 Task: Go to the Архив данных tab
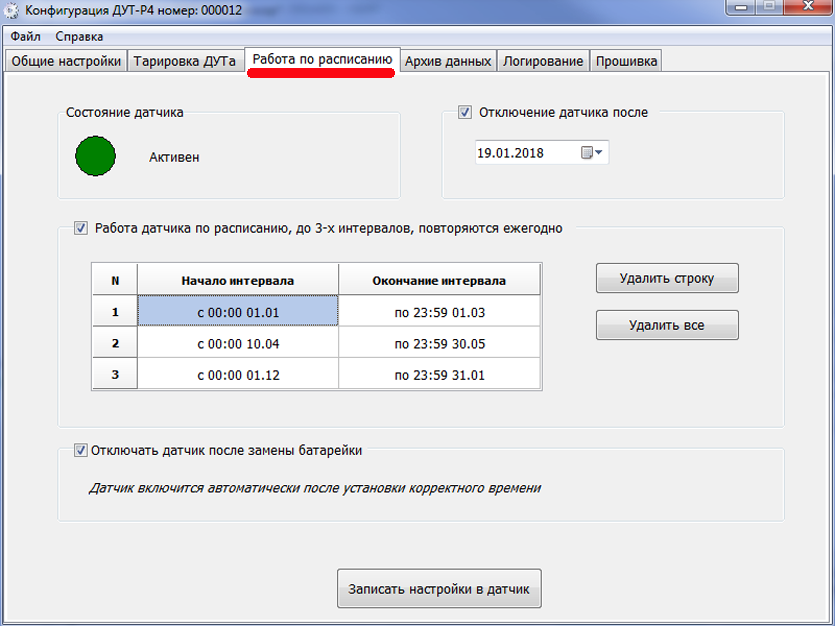coord(448,61)
